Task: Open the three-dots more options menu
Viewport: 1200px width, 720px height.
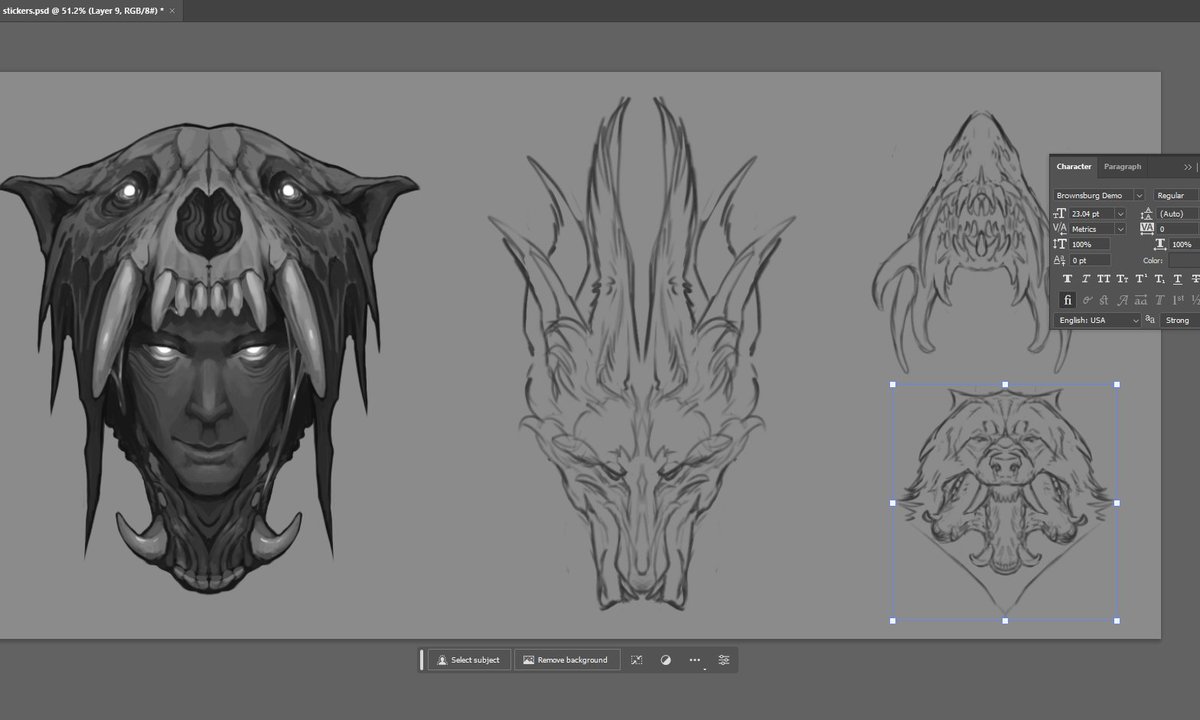Action: pos(695,660)
